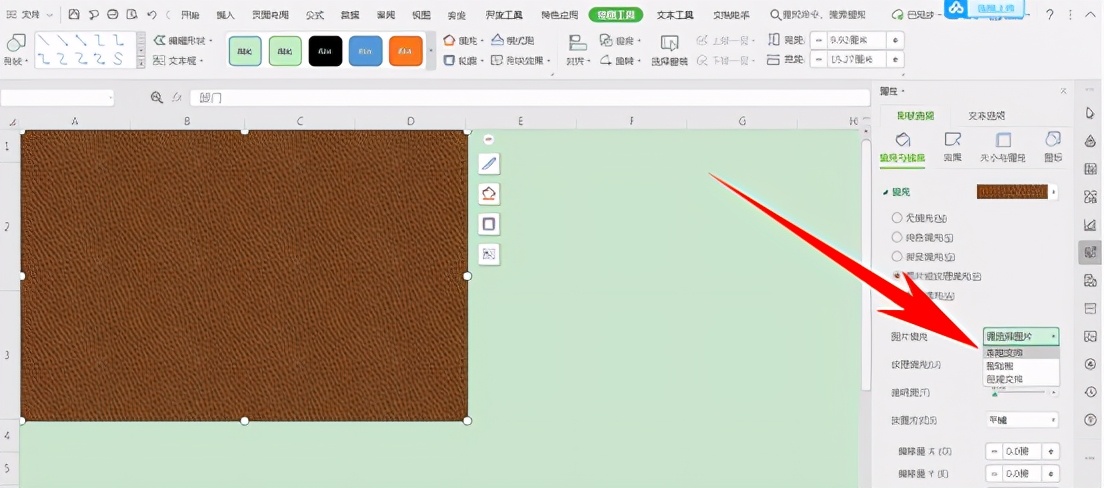
Task: Click the save icon in quick access toolbar
Action: 74,15
